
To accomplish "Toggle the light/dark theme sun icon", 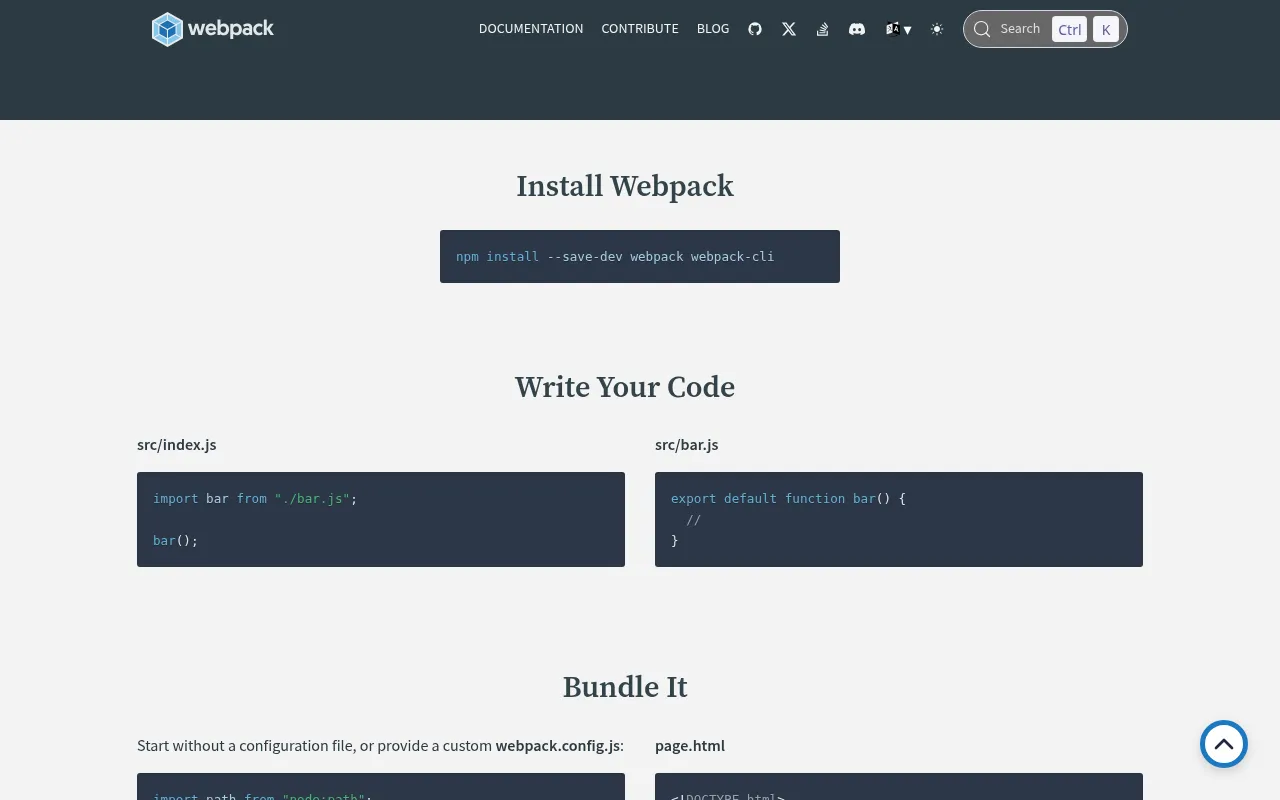I will pos(937,29).
